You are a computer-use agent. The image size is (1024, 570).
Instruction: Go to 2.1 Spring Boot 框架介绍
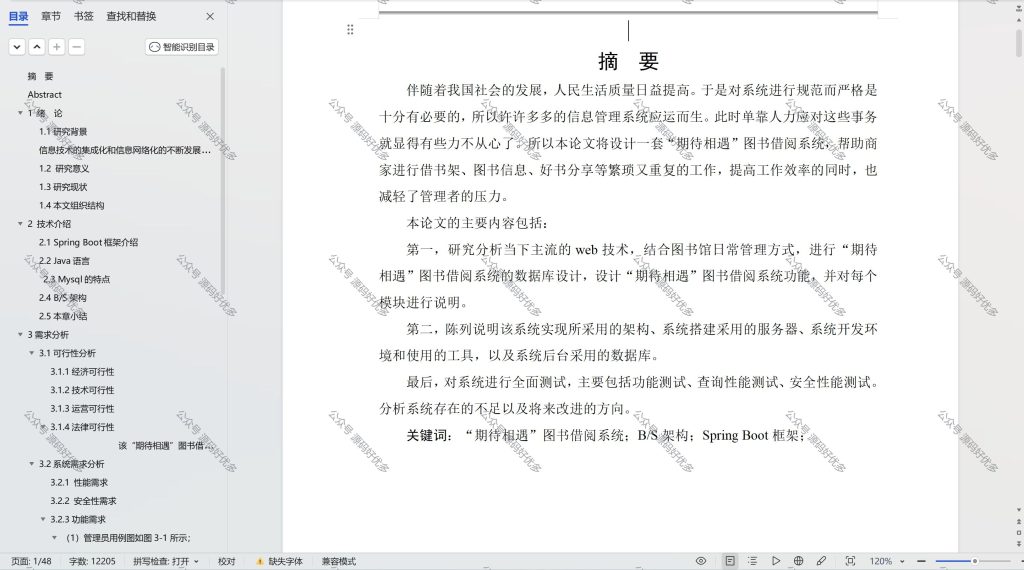[x=88, y=242]
